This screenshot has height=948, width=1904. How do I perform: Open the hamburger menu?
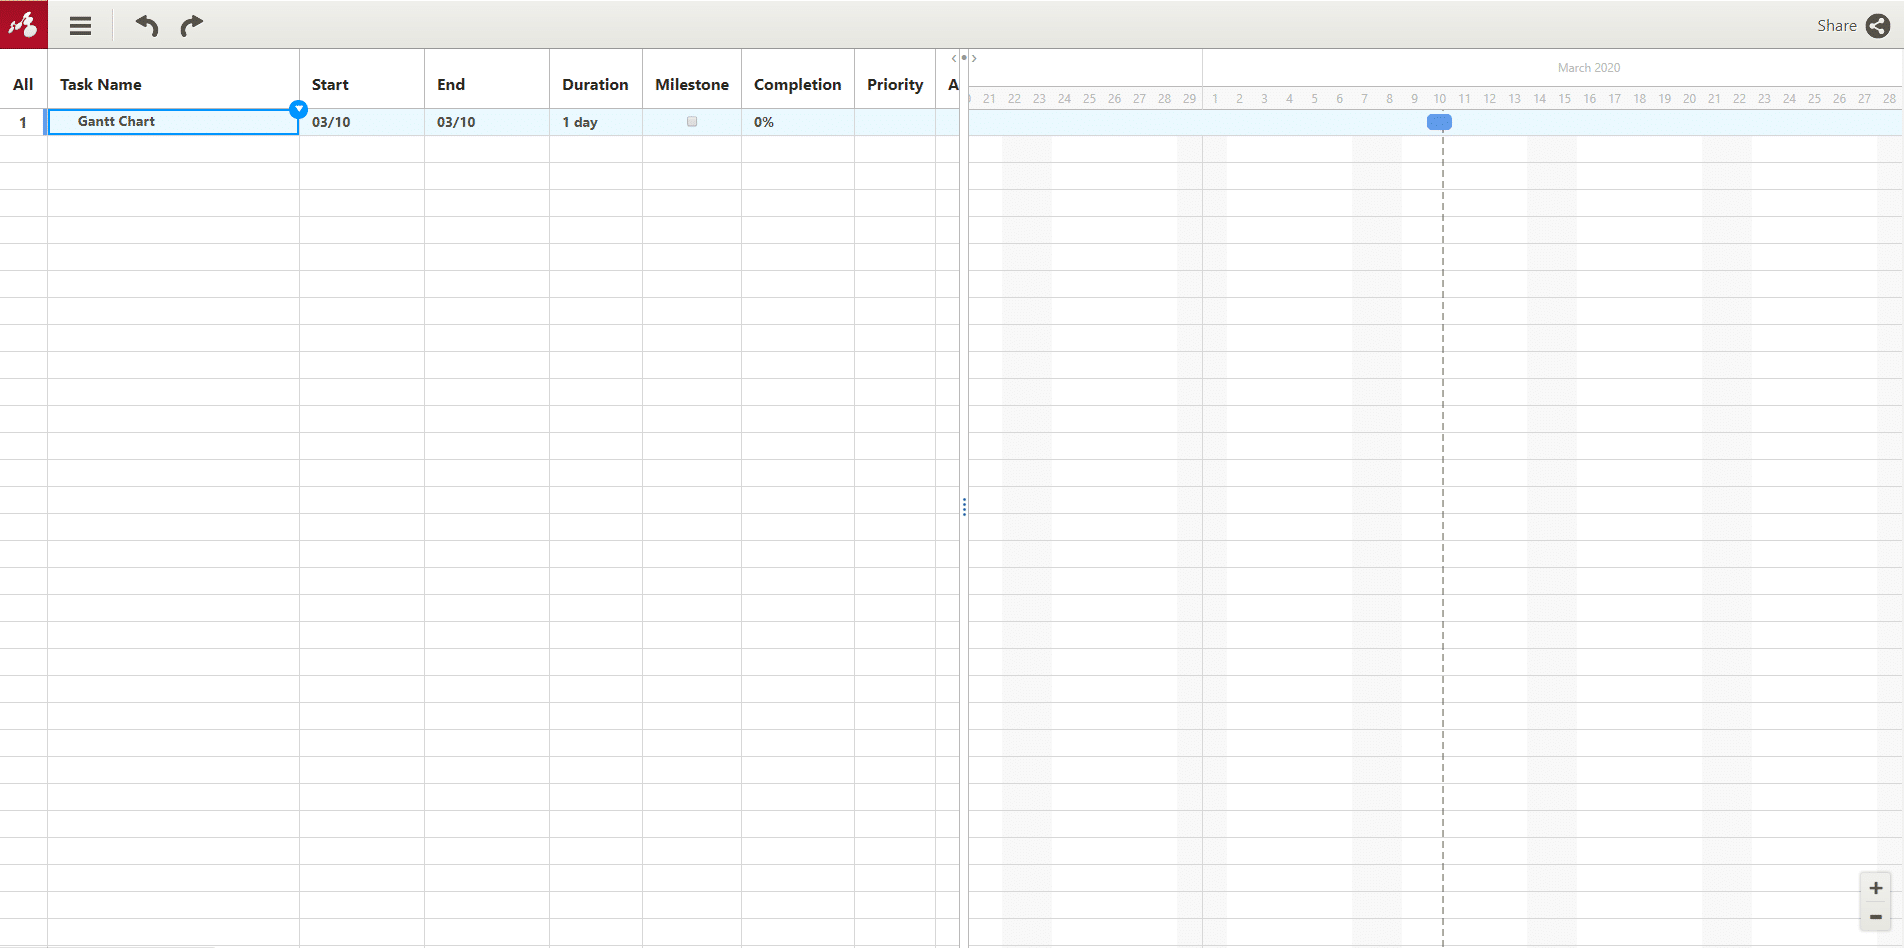(81, 26)
